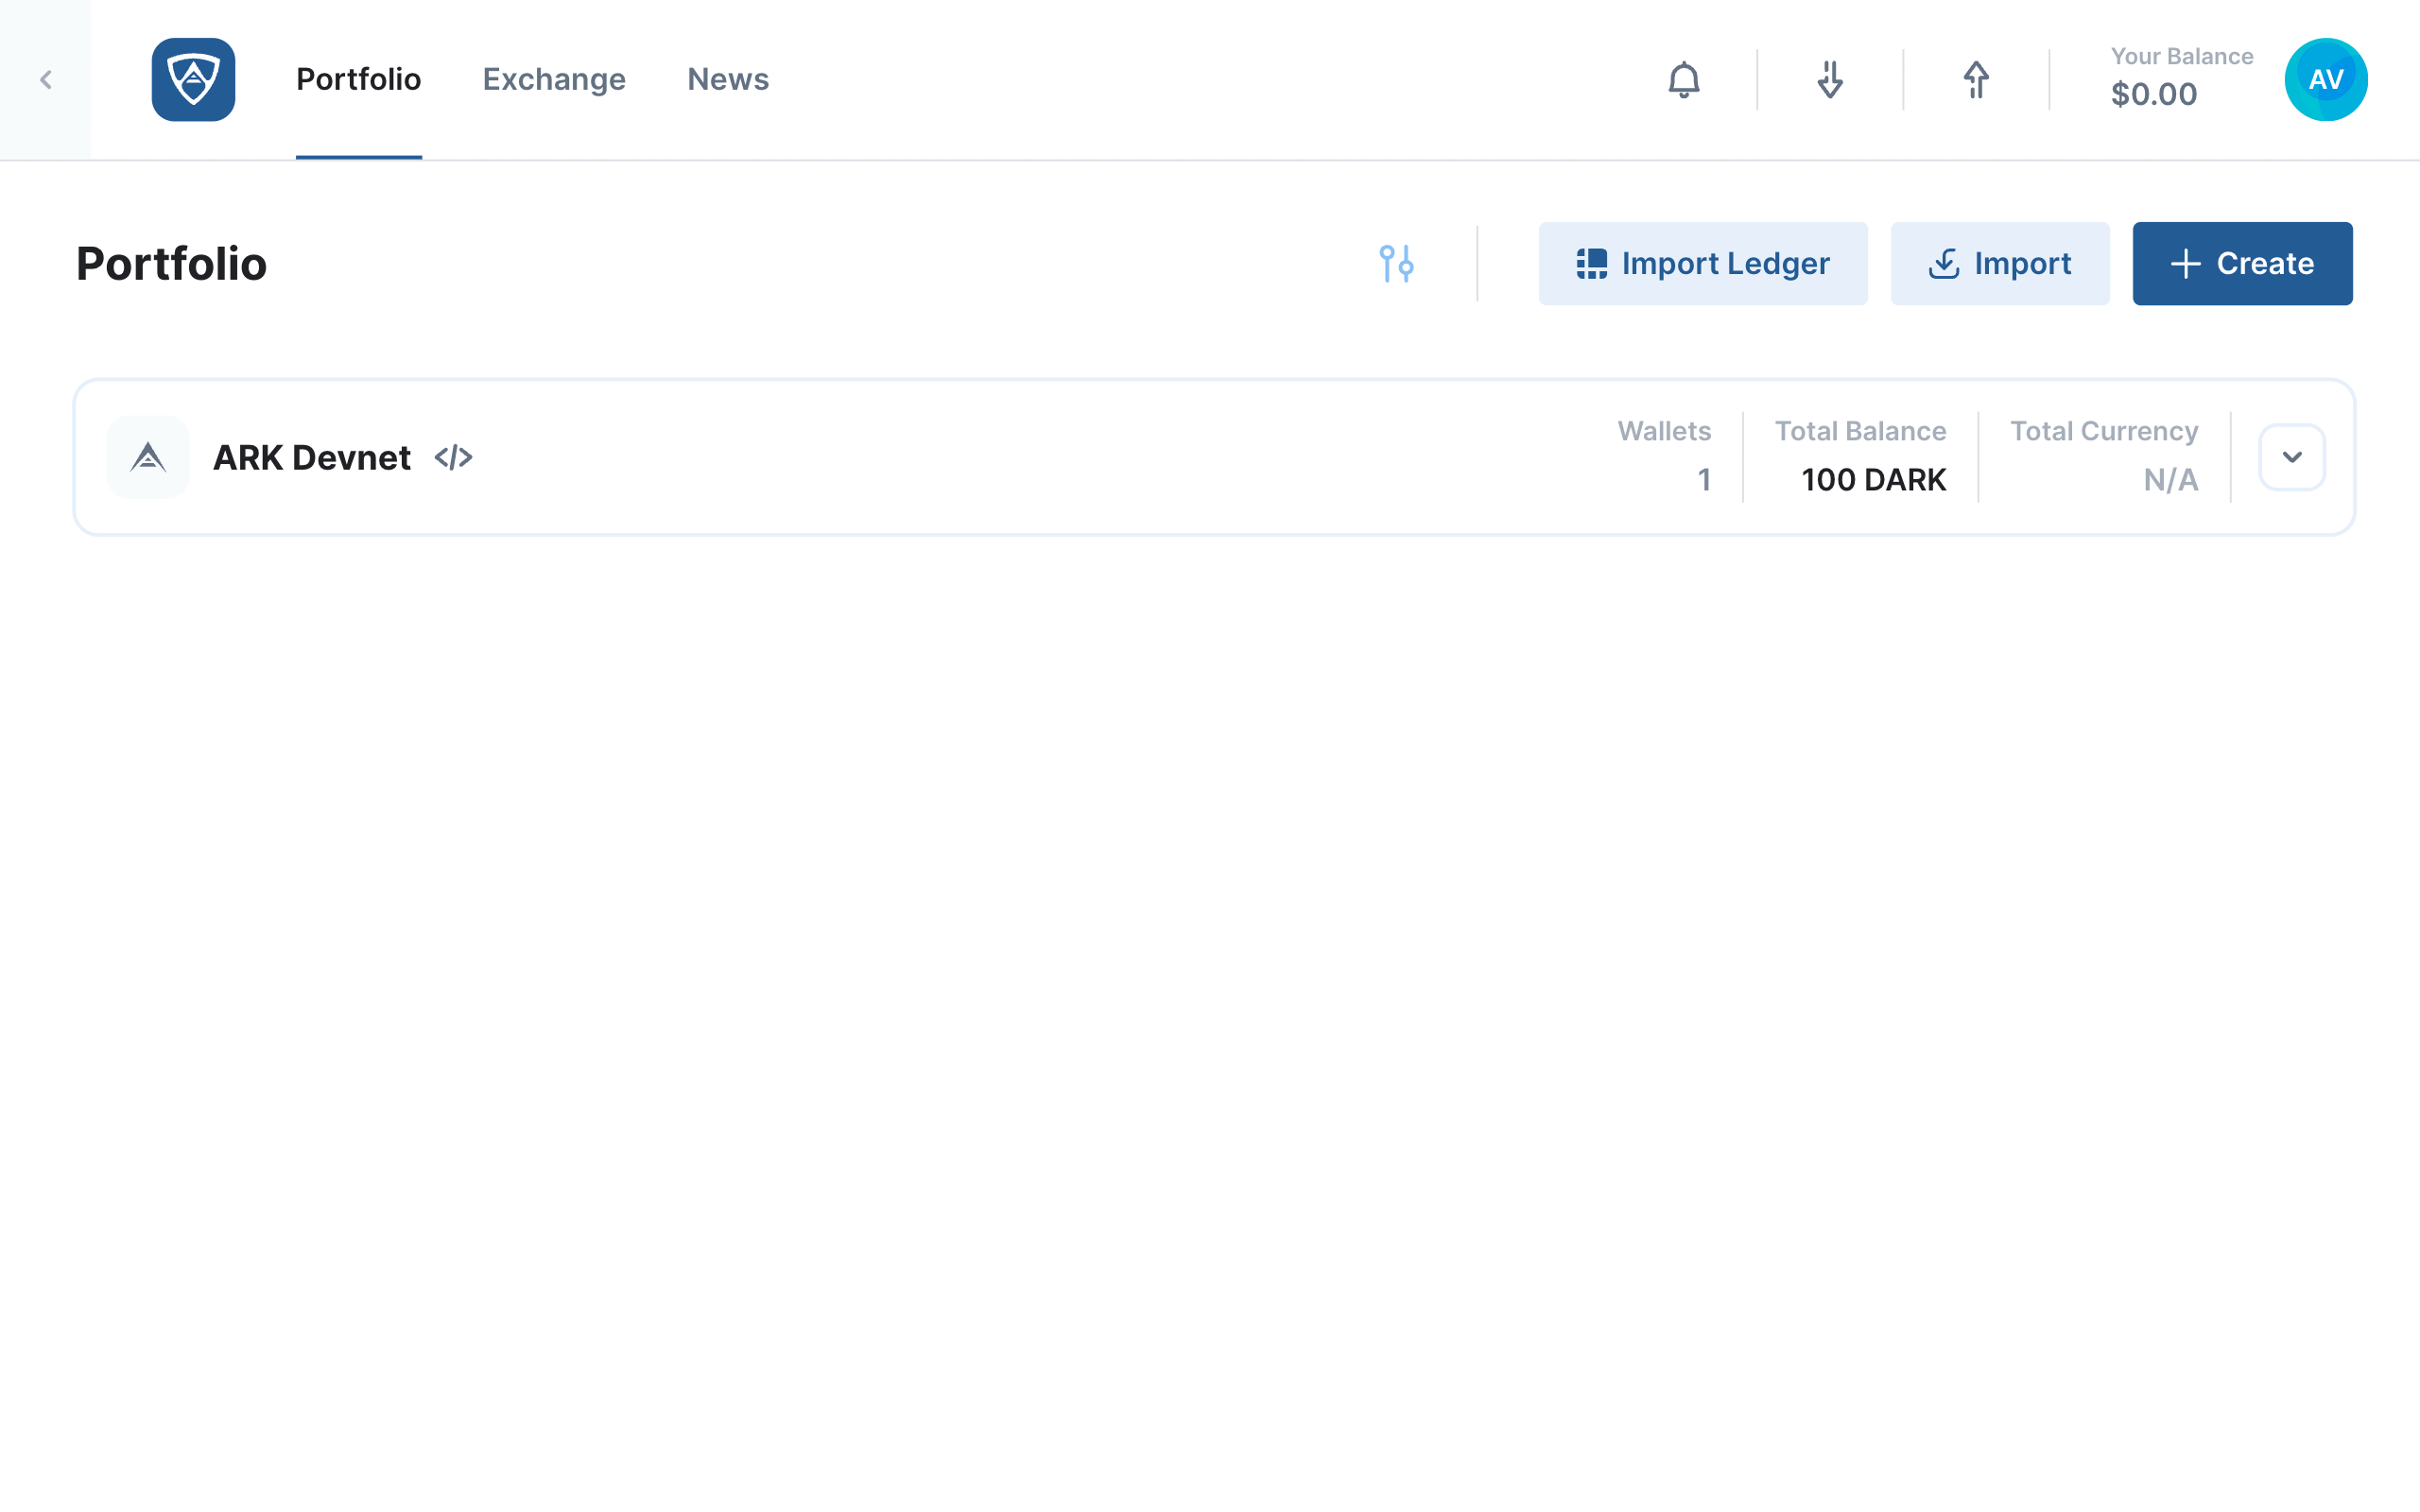2420x1512 pixels.
Task: Expand the ARK Devnet wallet list
Action: pyautogui.click(x=2292, y=457)
